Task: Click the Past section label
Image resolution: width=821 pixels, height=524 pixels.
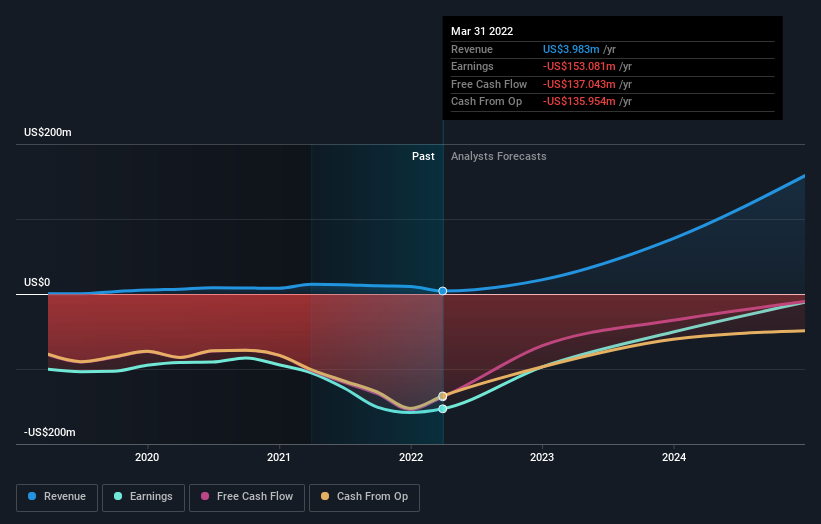Action: point(423,157)
